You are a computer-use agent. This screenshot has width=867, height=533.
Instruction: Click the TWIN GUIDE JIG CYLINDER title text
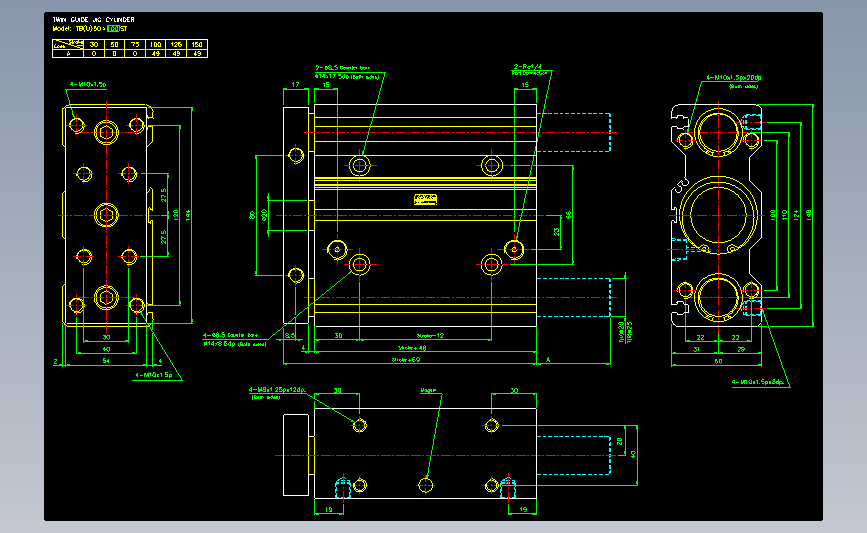pos(93,19)
